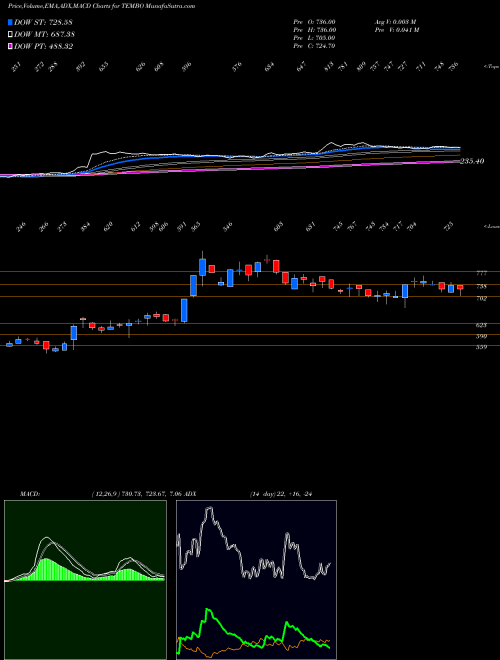The image size is (500, 660).
Task: Click the 'Pre L: 705.00' value
Action: (x=314, y=38)
